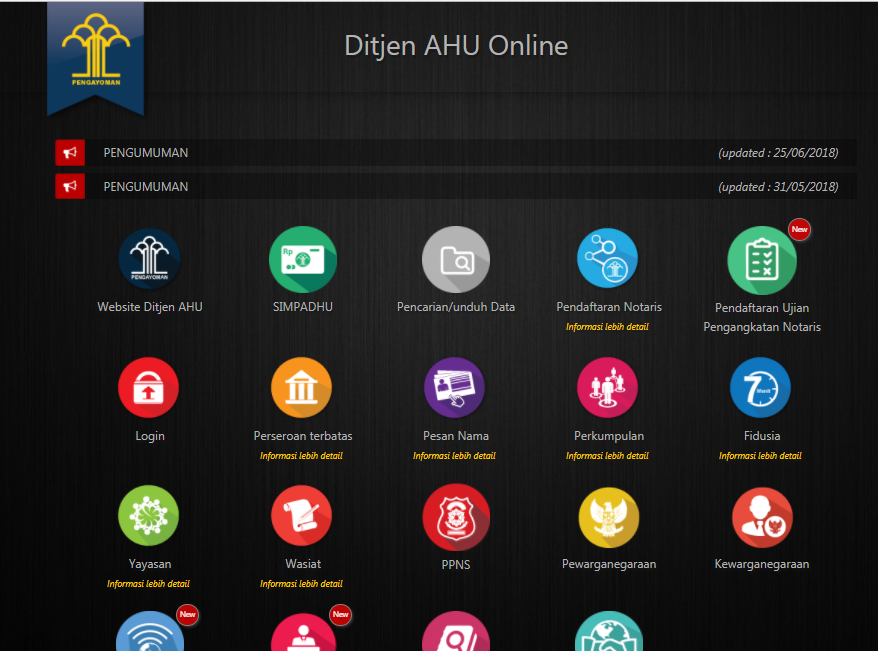This screenshot has width=878, height=651.
Task: Open the PPNS badge icon
Action: (455, 516)
